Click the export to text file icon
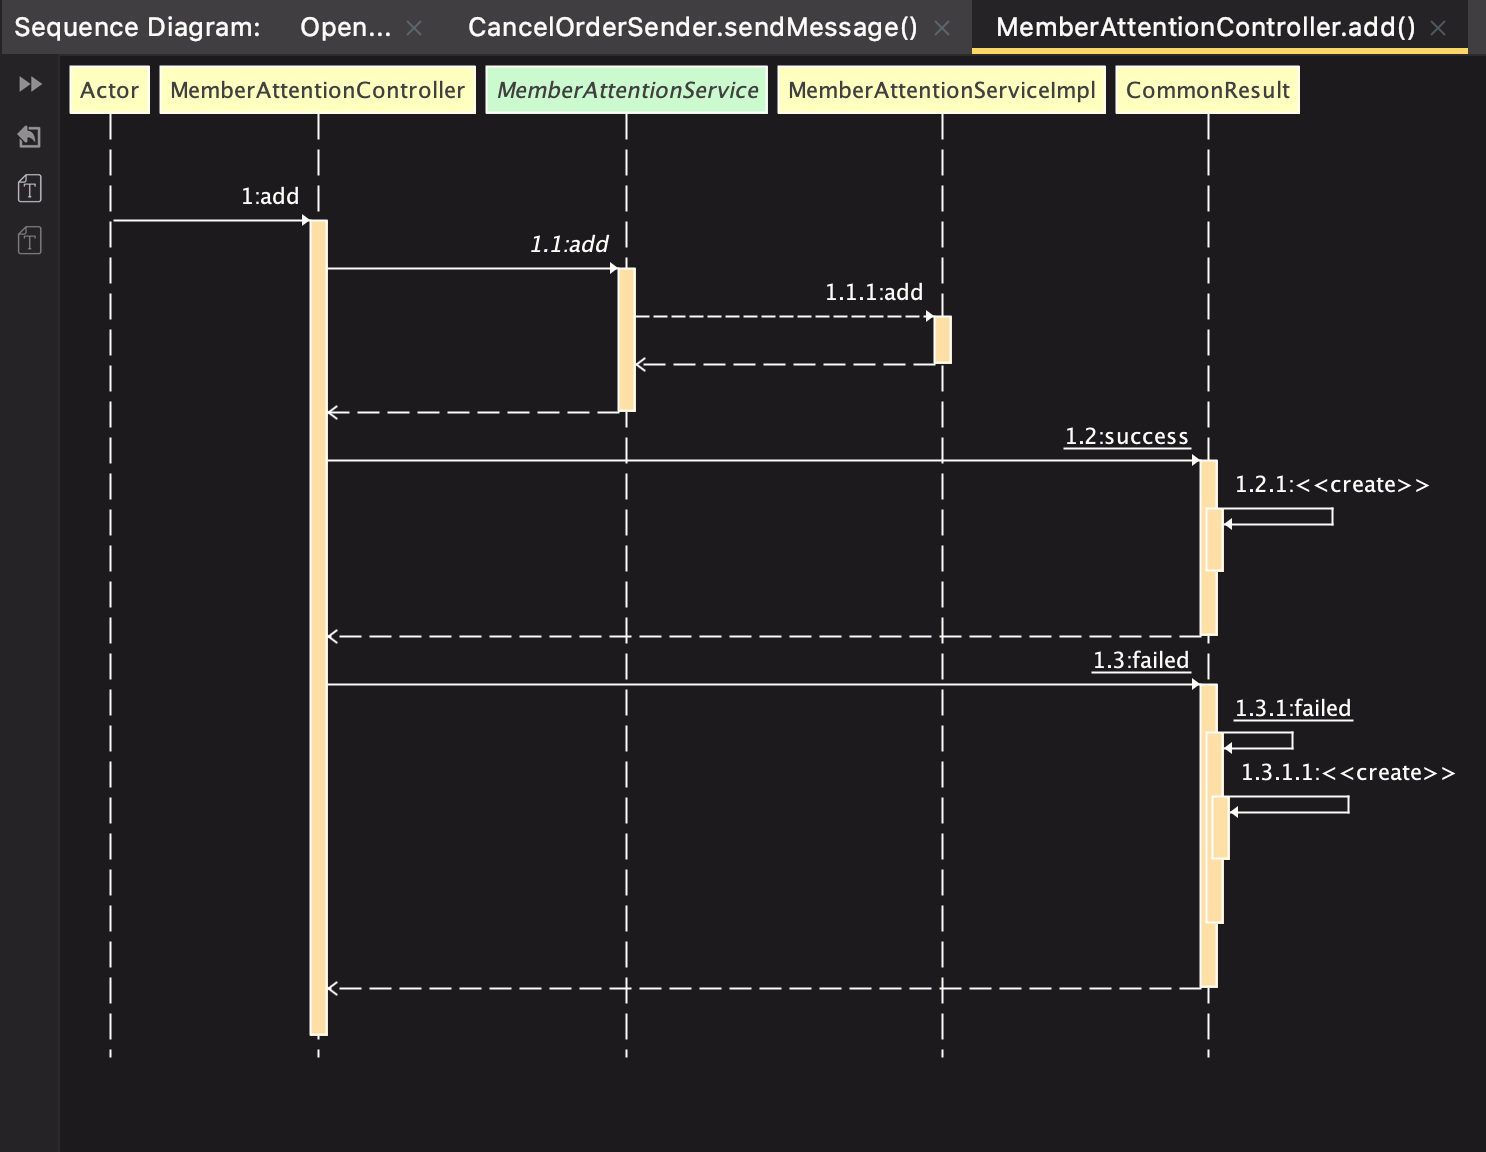The height and width of the screenshot is (1152, 1486). pyautogui.click(x=30, y=188)
